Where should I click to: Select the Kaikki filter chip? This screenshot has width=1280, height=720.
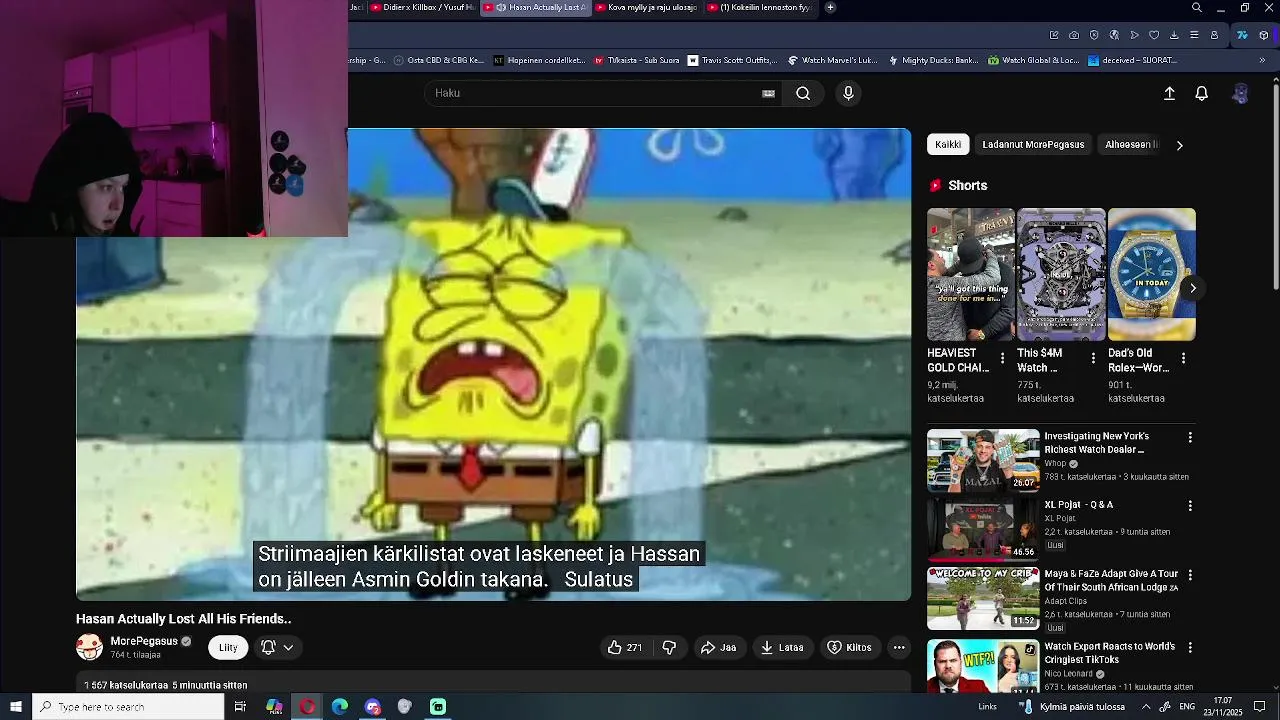948,145
